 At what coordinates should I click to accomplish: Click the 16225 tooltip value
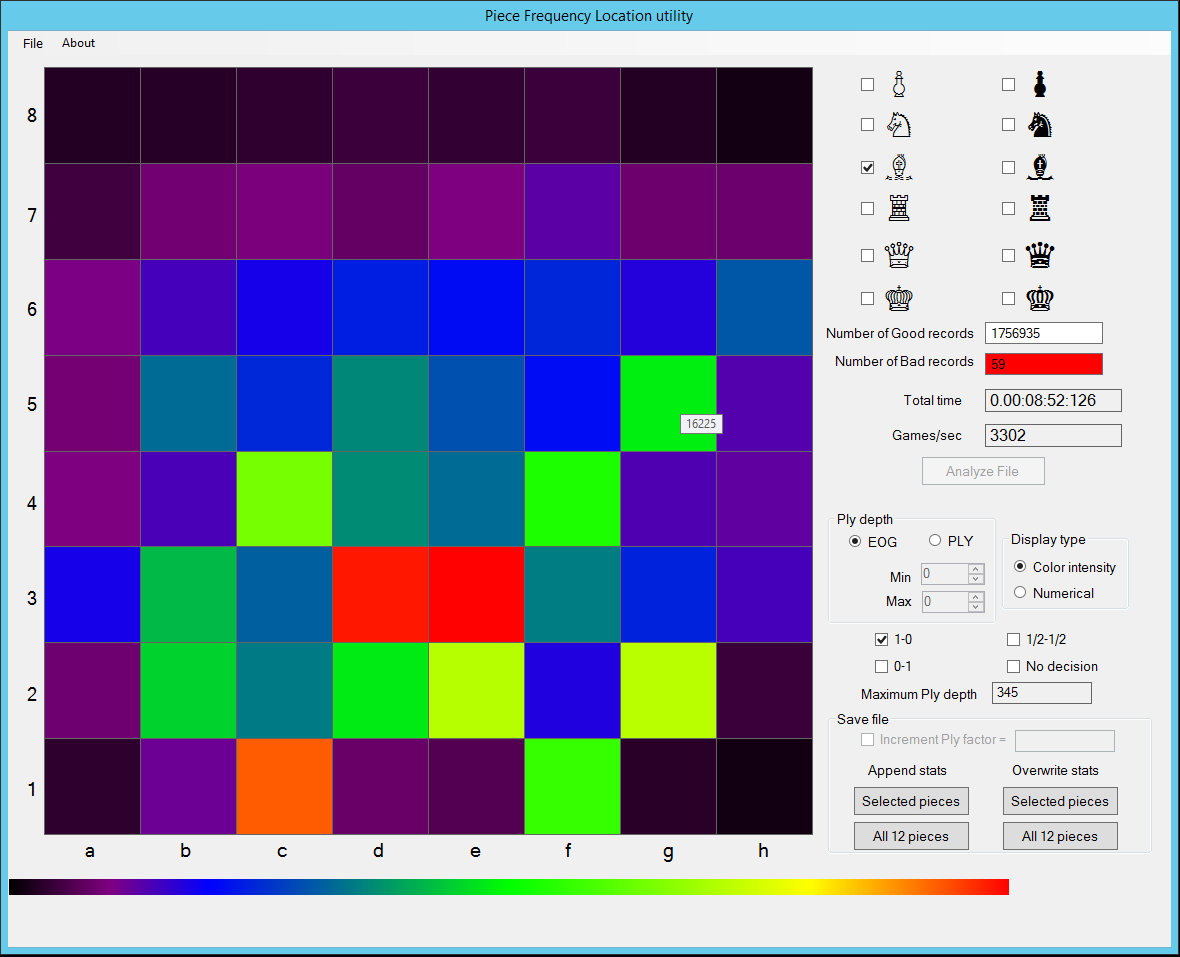[701, 424]
